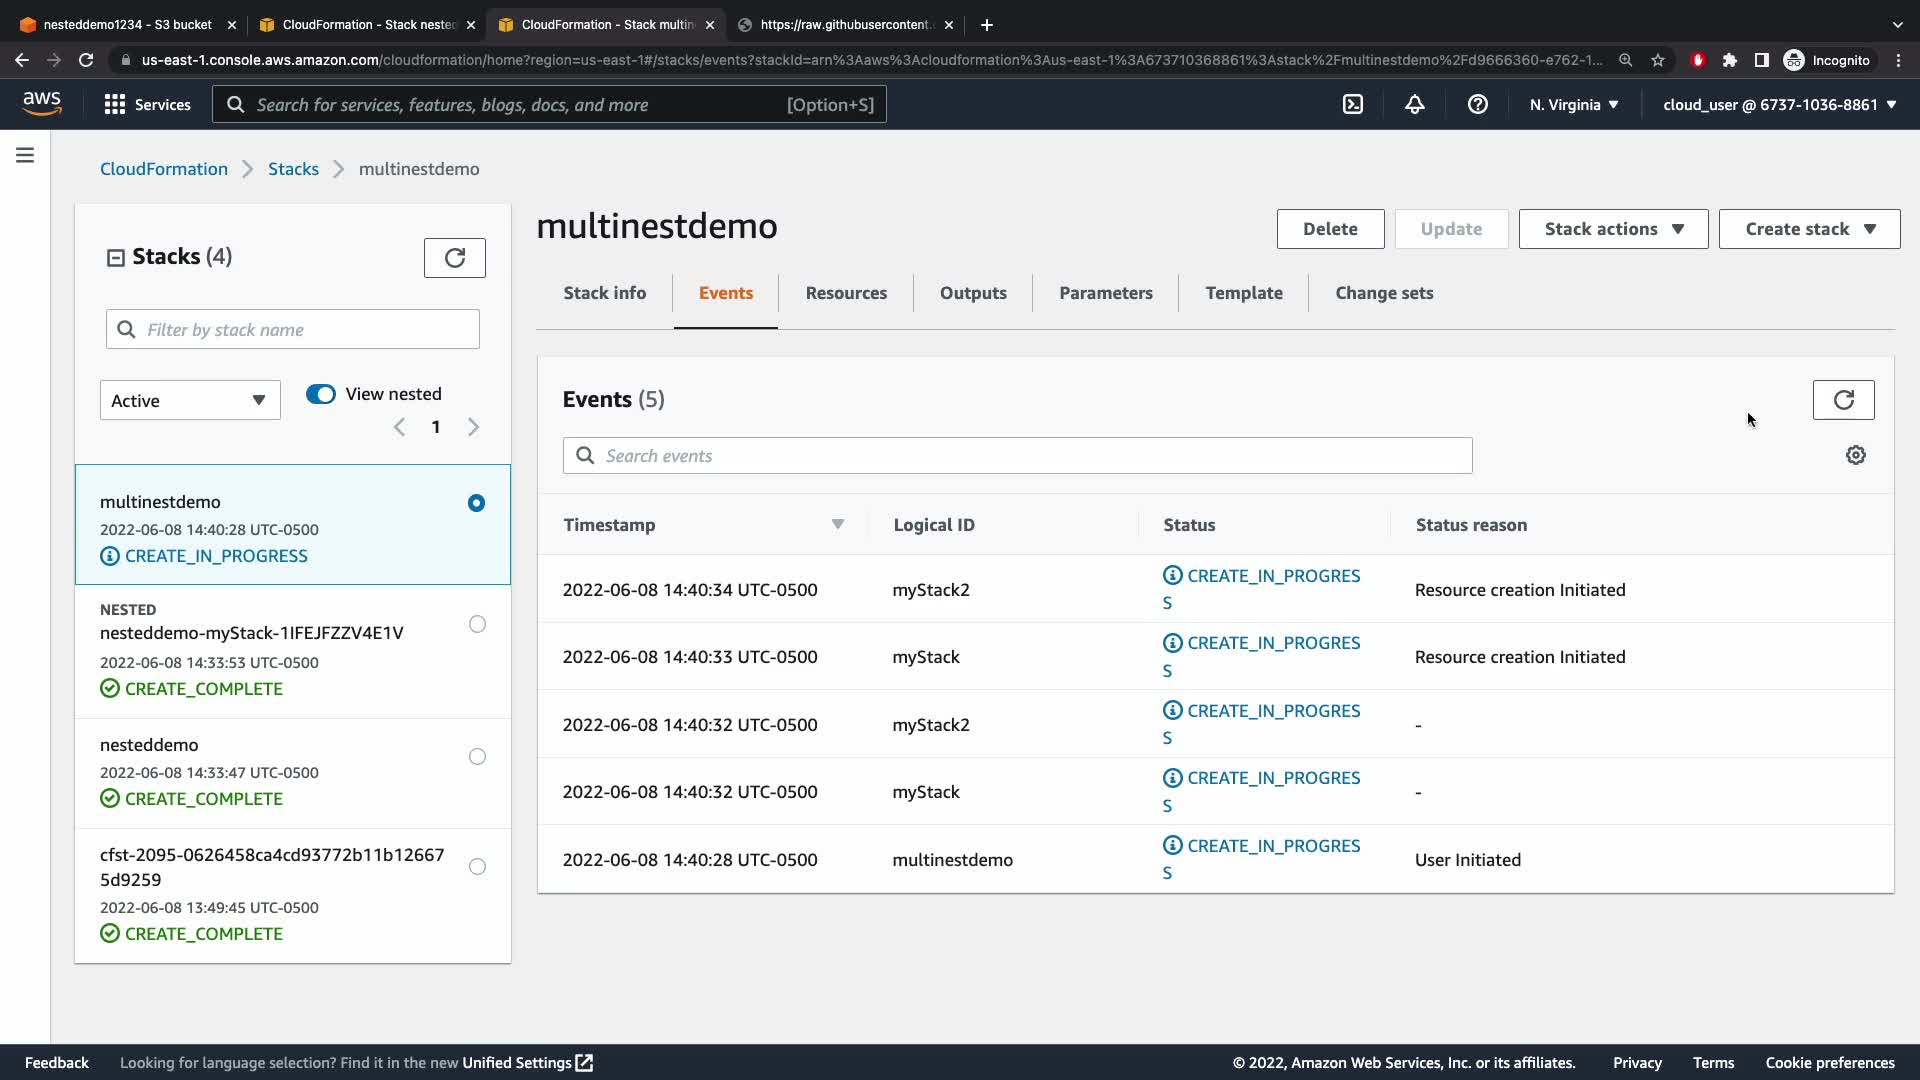The height and width of the screenshot is (1080, 1920).
Task: Open the N. Virginia region selector
Action: (1573, 104)
